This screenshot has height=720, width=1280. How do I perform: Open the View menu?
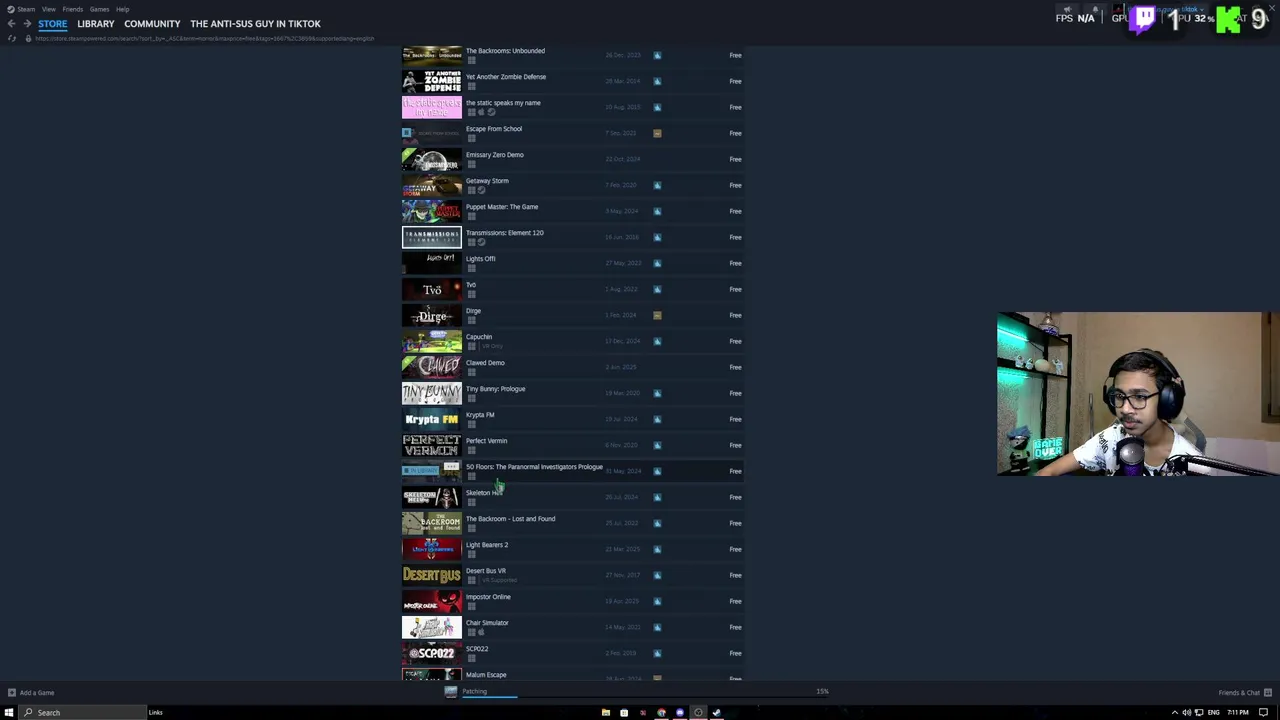(x=48, y=9)
